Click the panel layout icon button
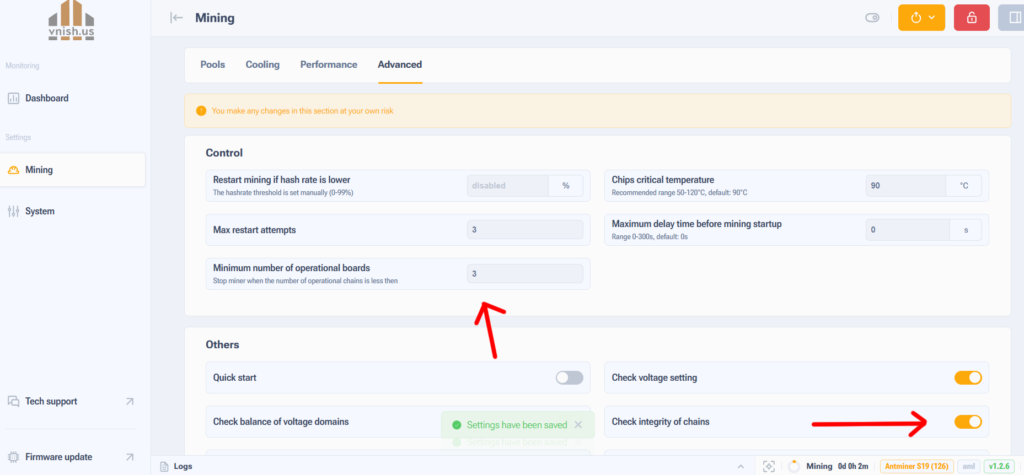The image size is (1024, 475). [x=1011, y=18]
